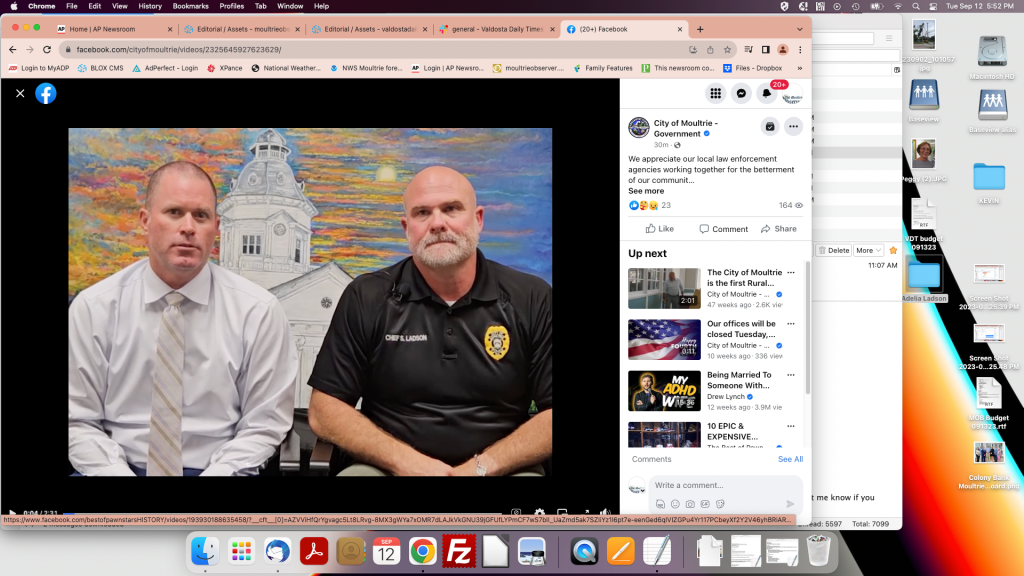The width and height of the screenshot is (1024, 576).
Task: Open a new Chrome tab
Action: pos(700,29)
